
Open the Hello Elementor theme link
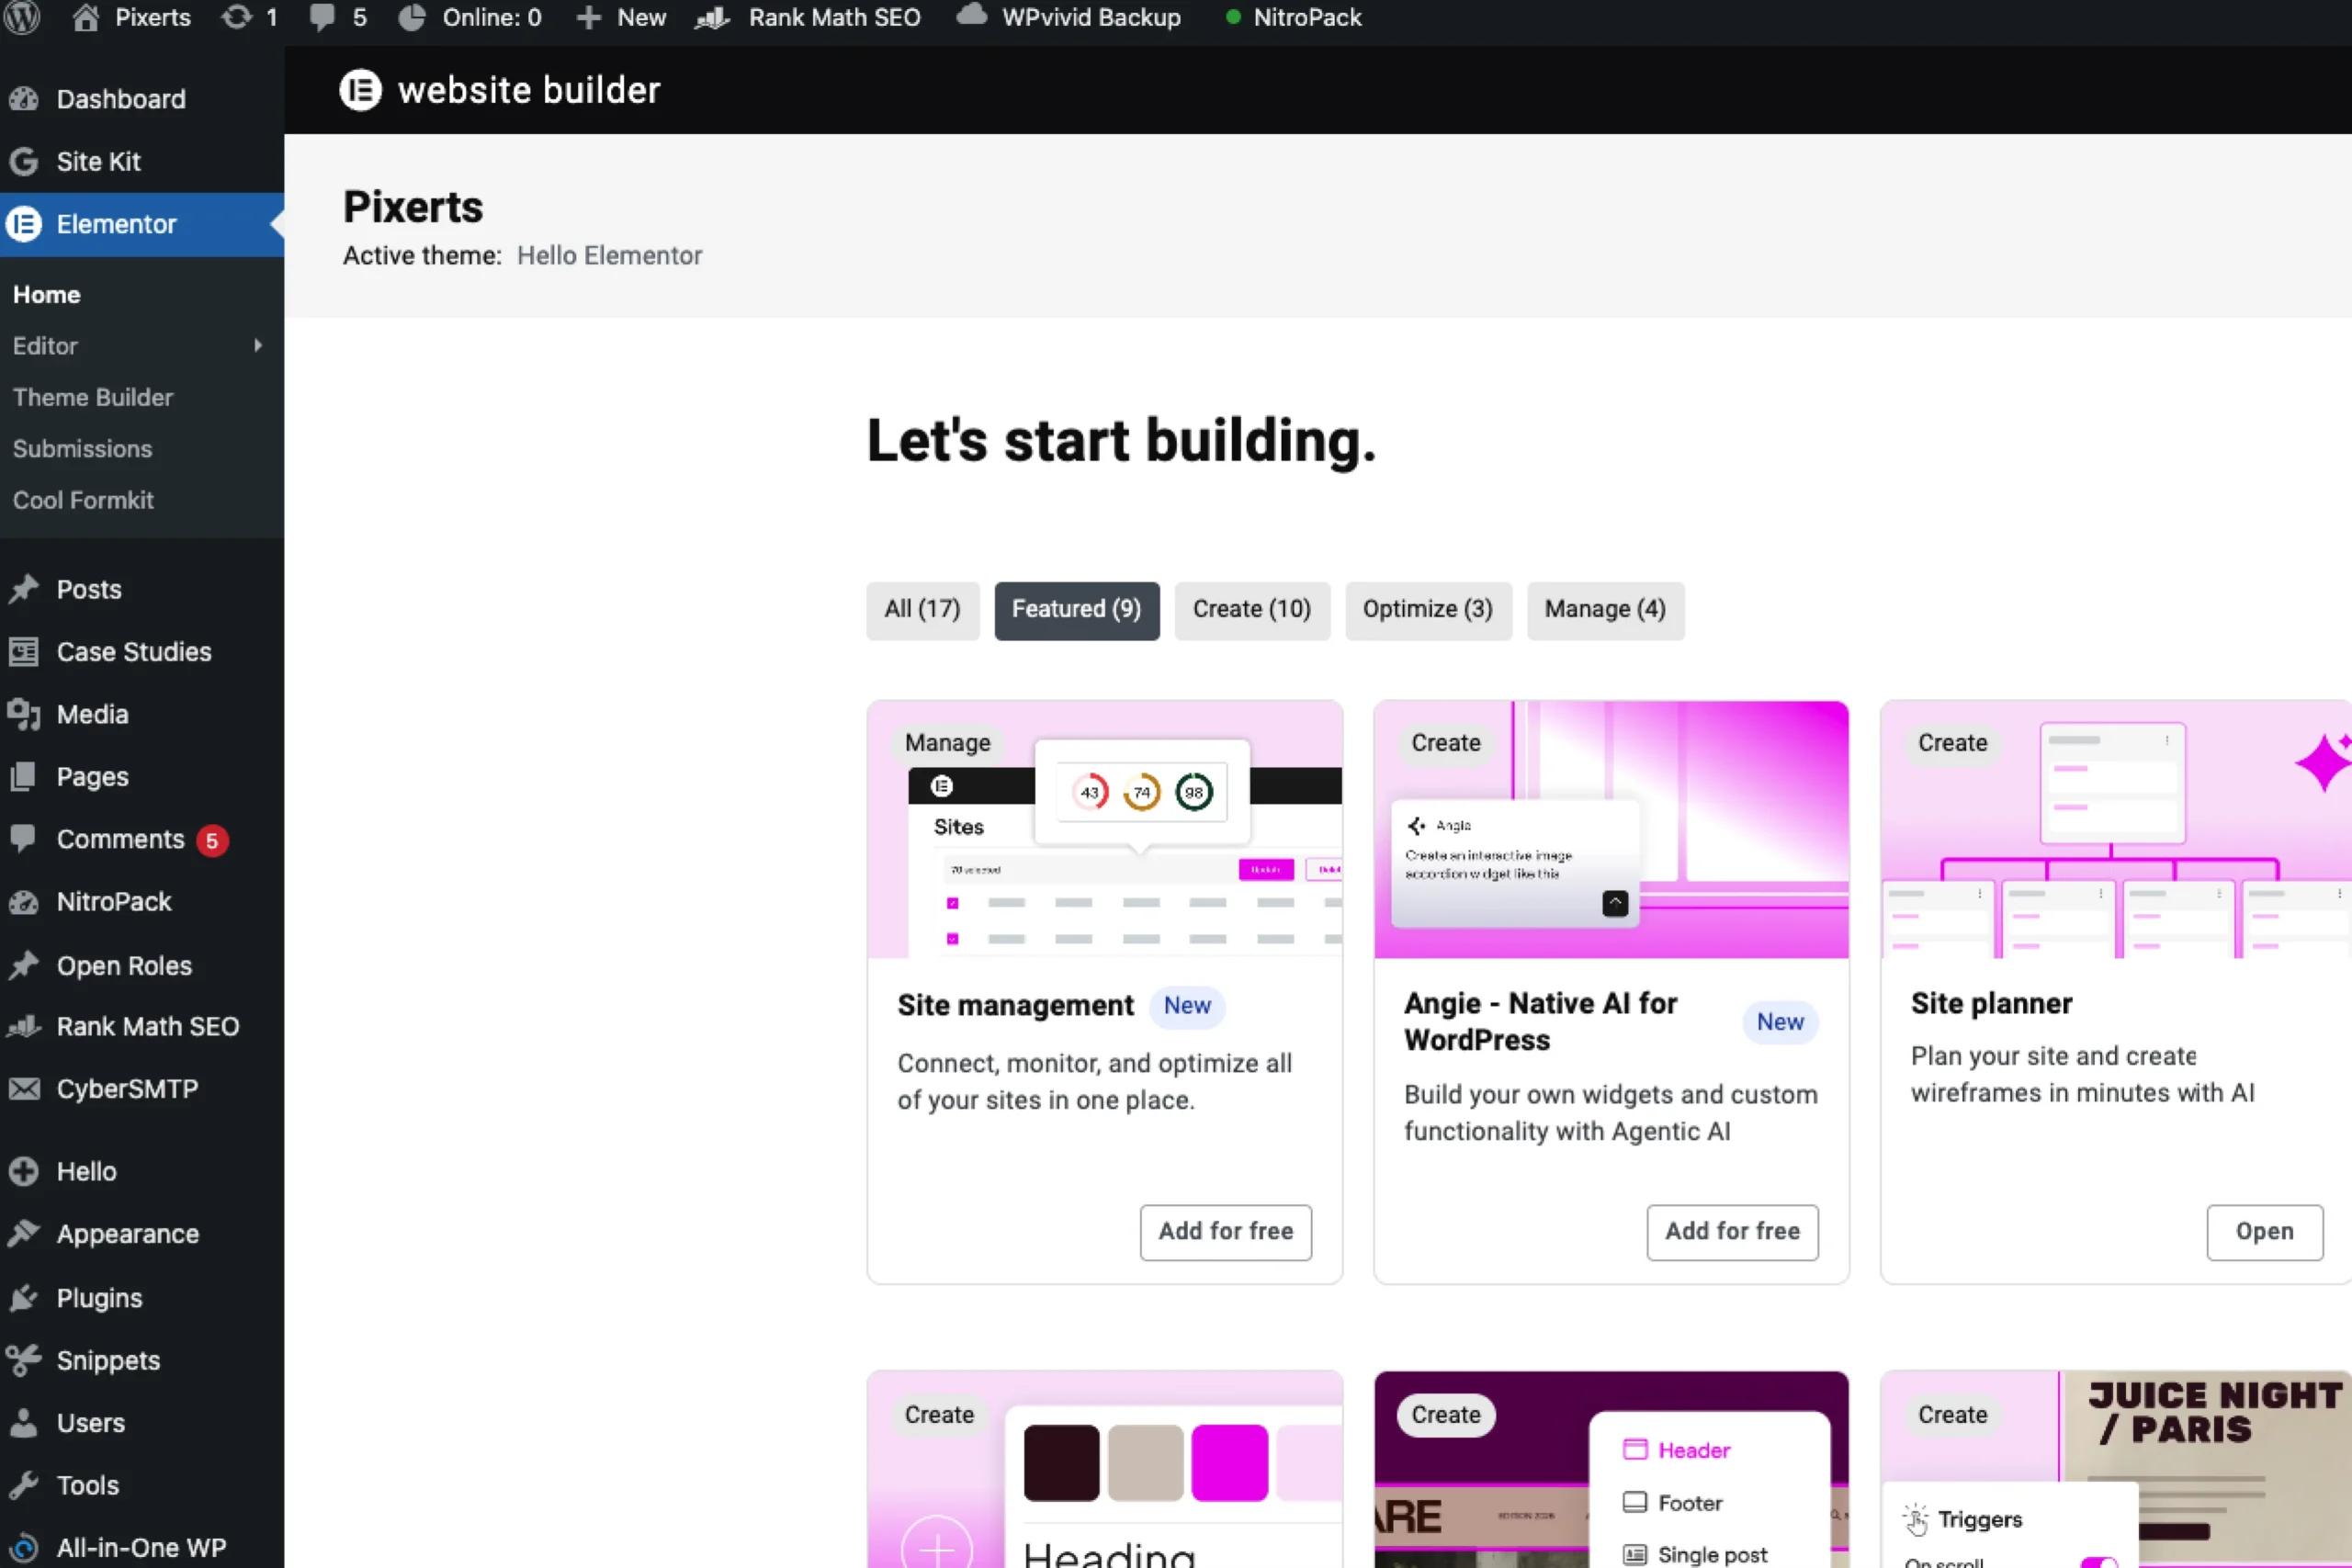[609, 256]
